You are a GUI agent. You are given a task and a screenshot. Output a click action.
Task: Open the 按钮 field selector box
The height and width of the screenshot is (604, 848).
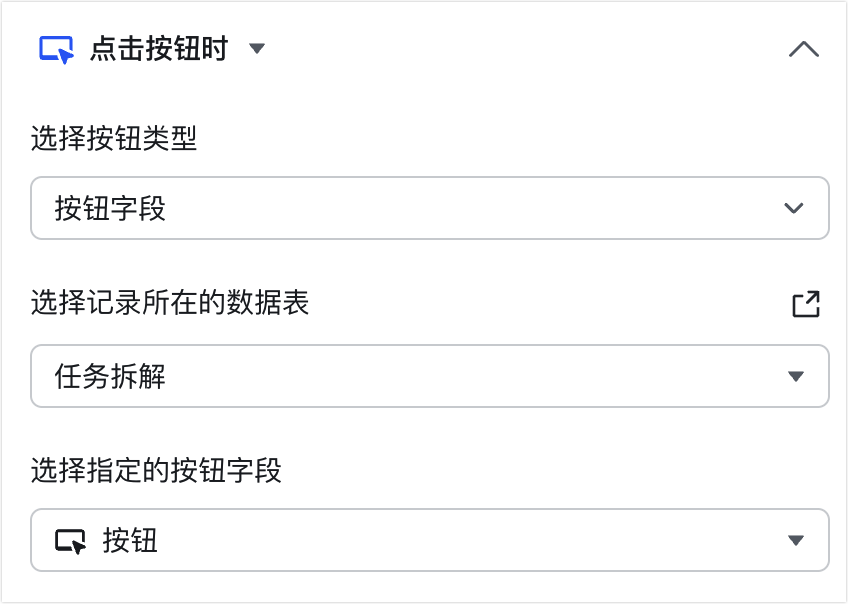(430, 540)
